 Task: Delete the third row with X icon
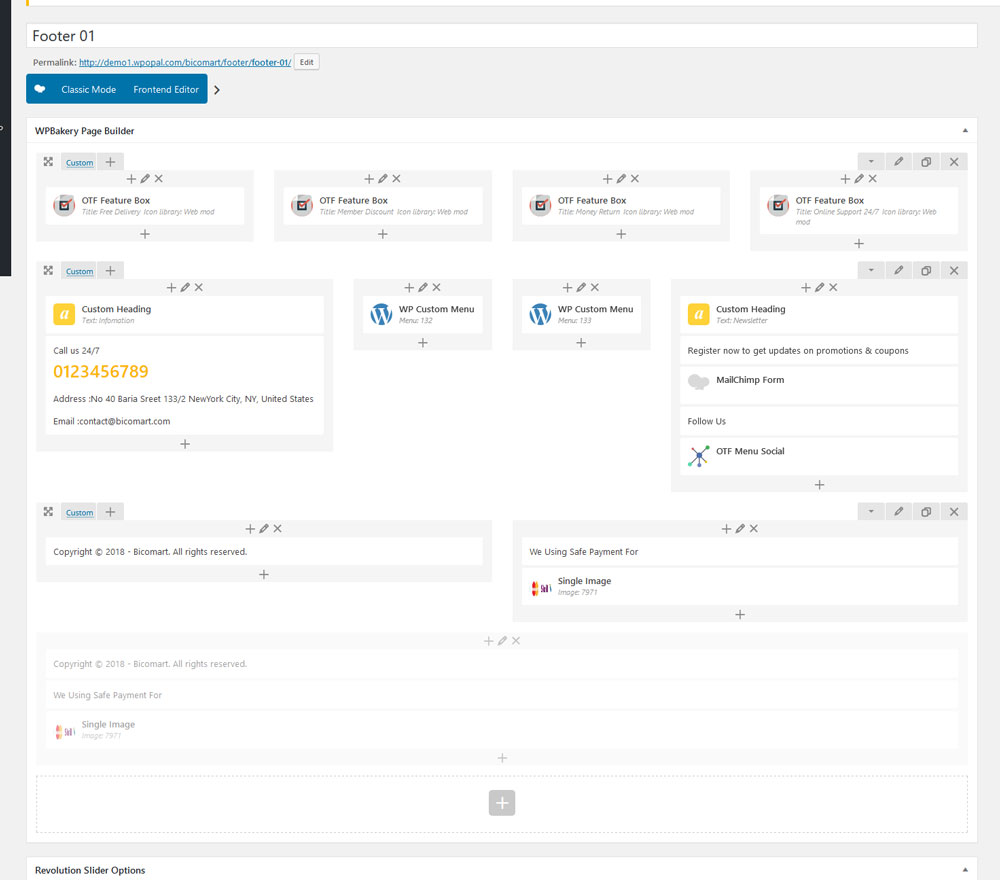[x=953, y=512]
